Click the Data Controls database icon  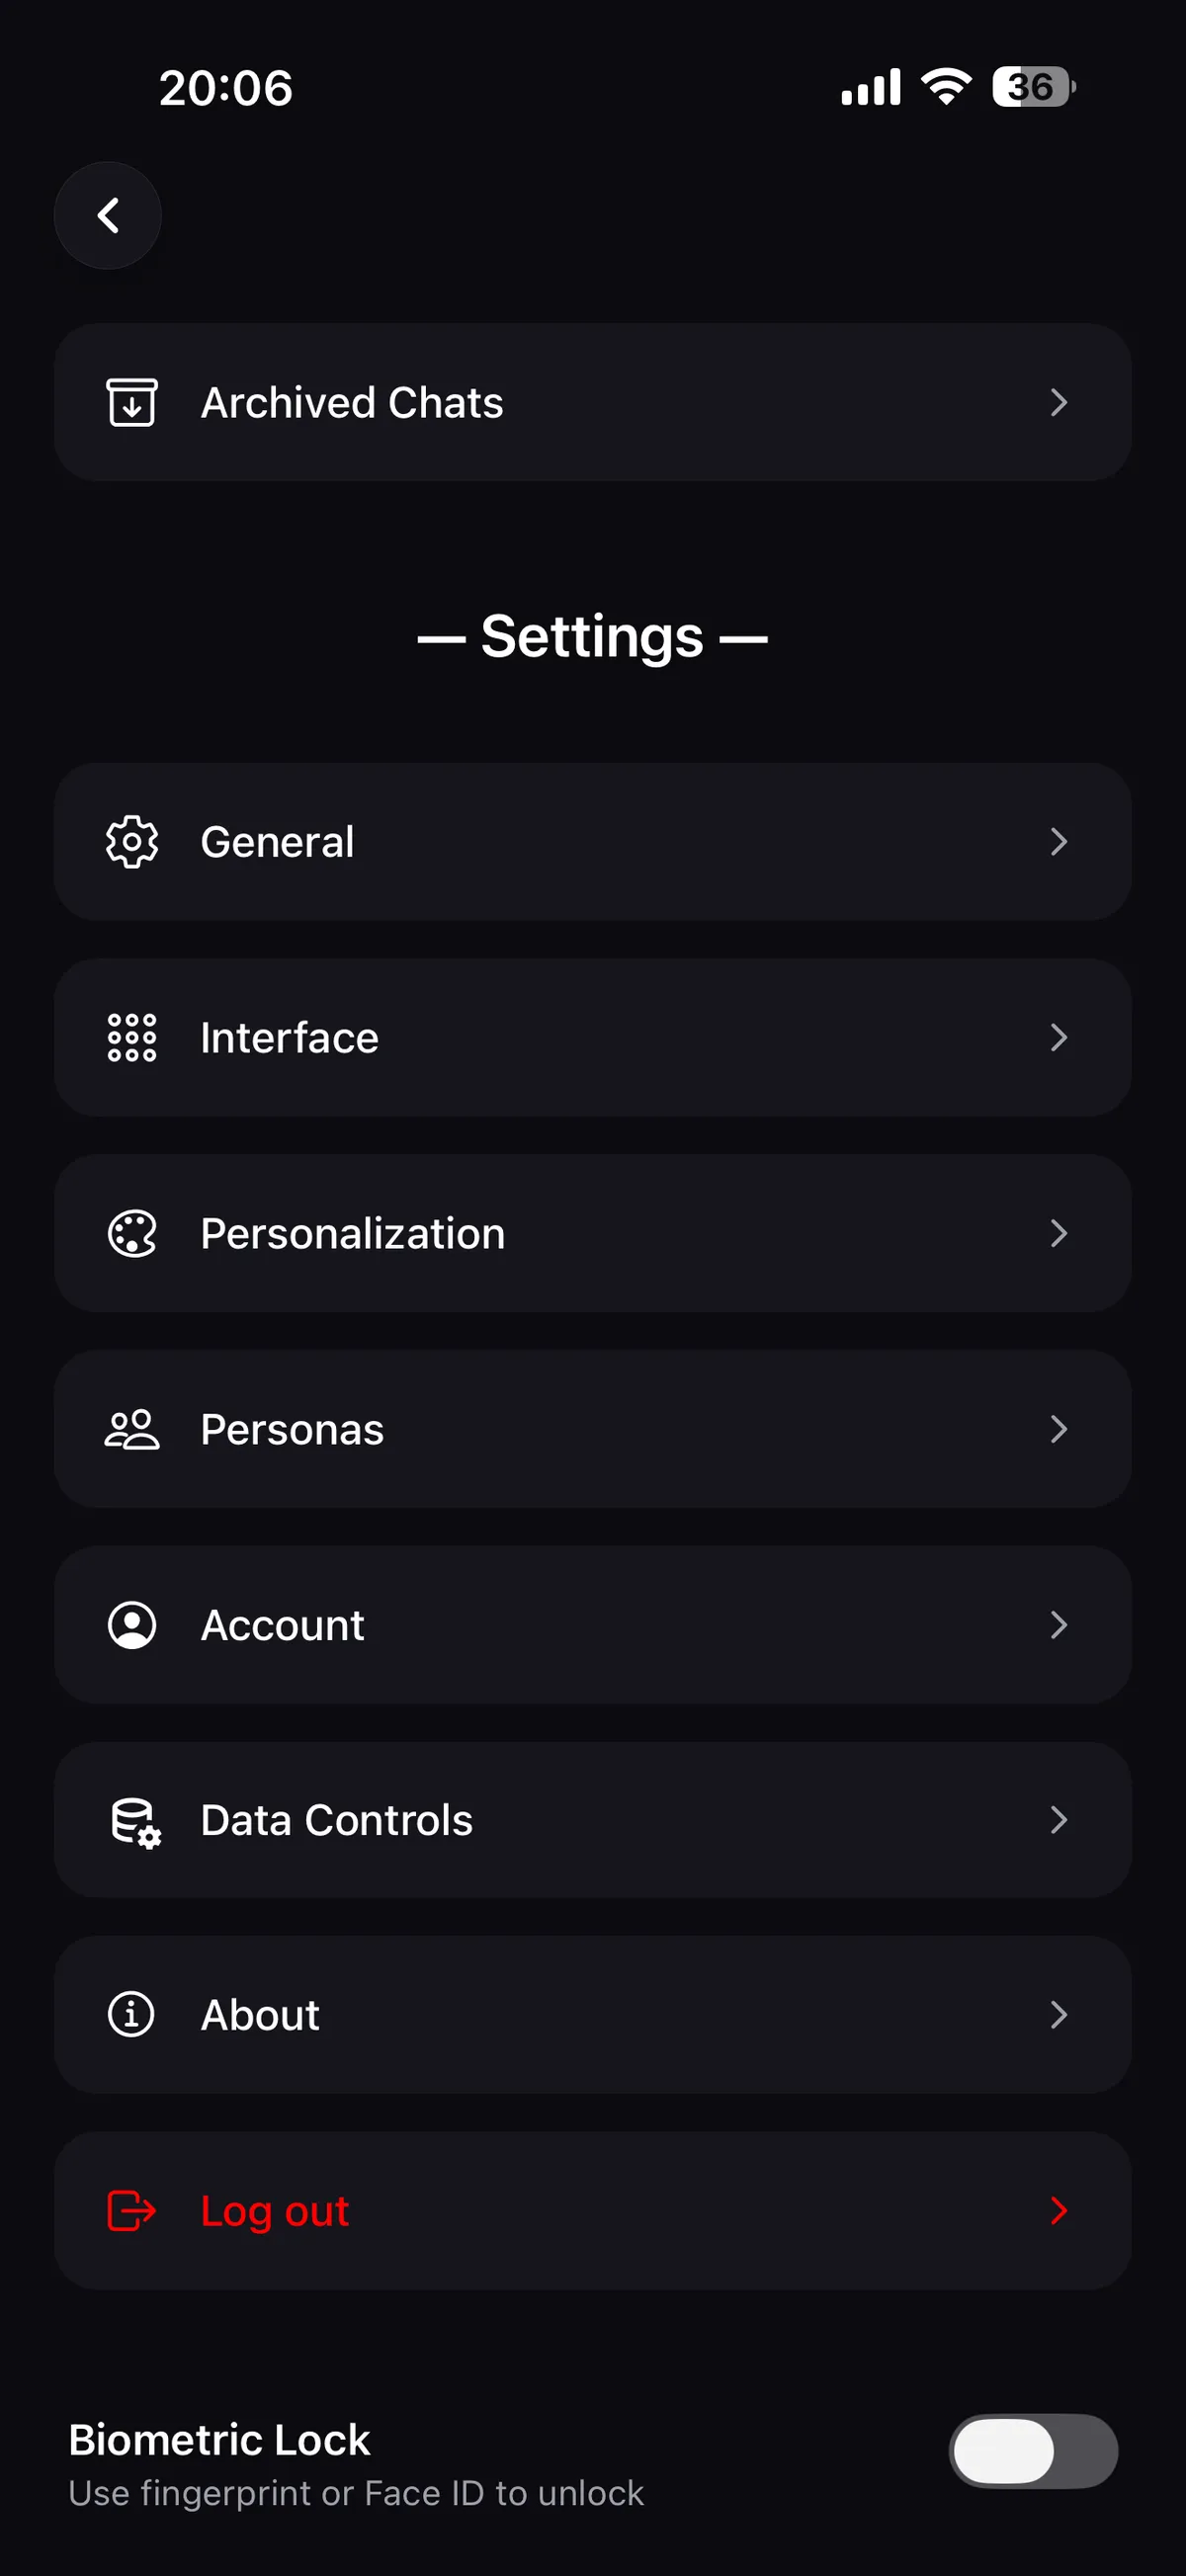click(x=135, y=1822)
